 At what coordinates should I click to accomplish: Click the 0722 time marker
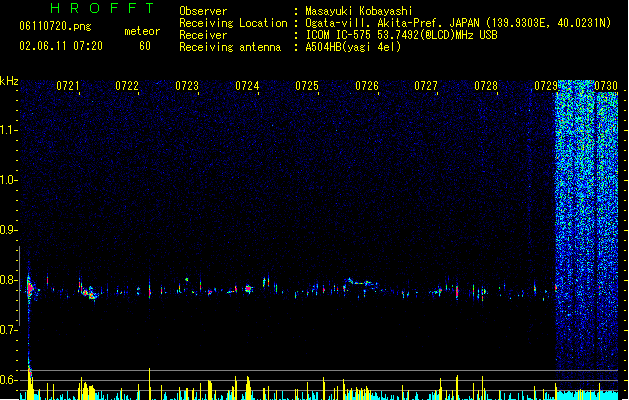127,86
